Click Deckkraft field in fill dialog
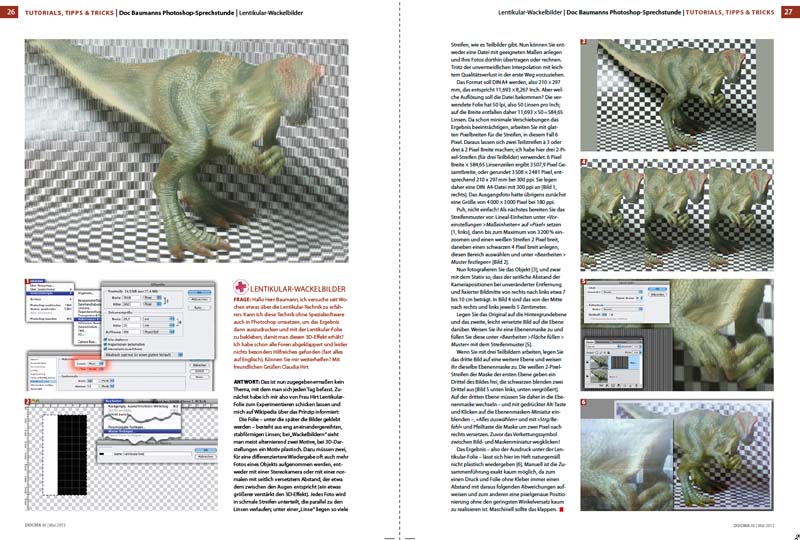Viewport: 800px width, 540px height. click(605, 315)
